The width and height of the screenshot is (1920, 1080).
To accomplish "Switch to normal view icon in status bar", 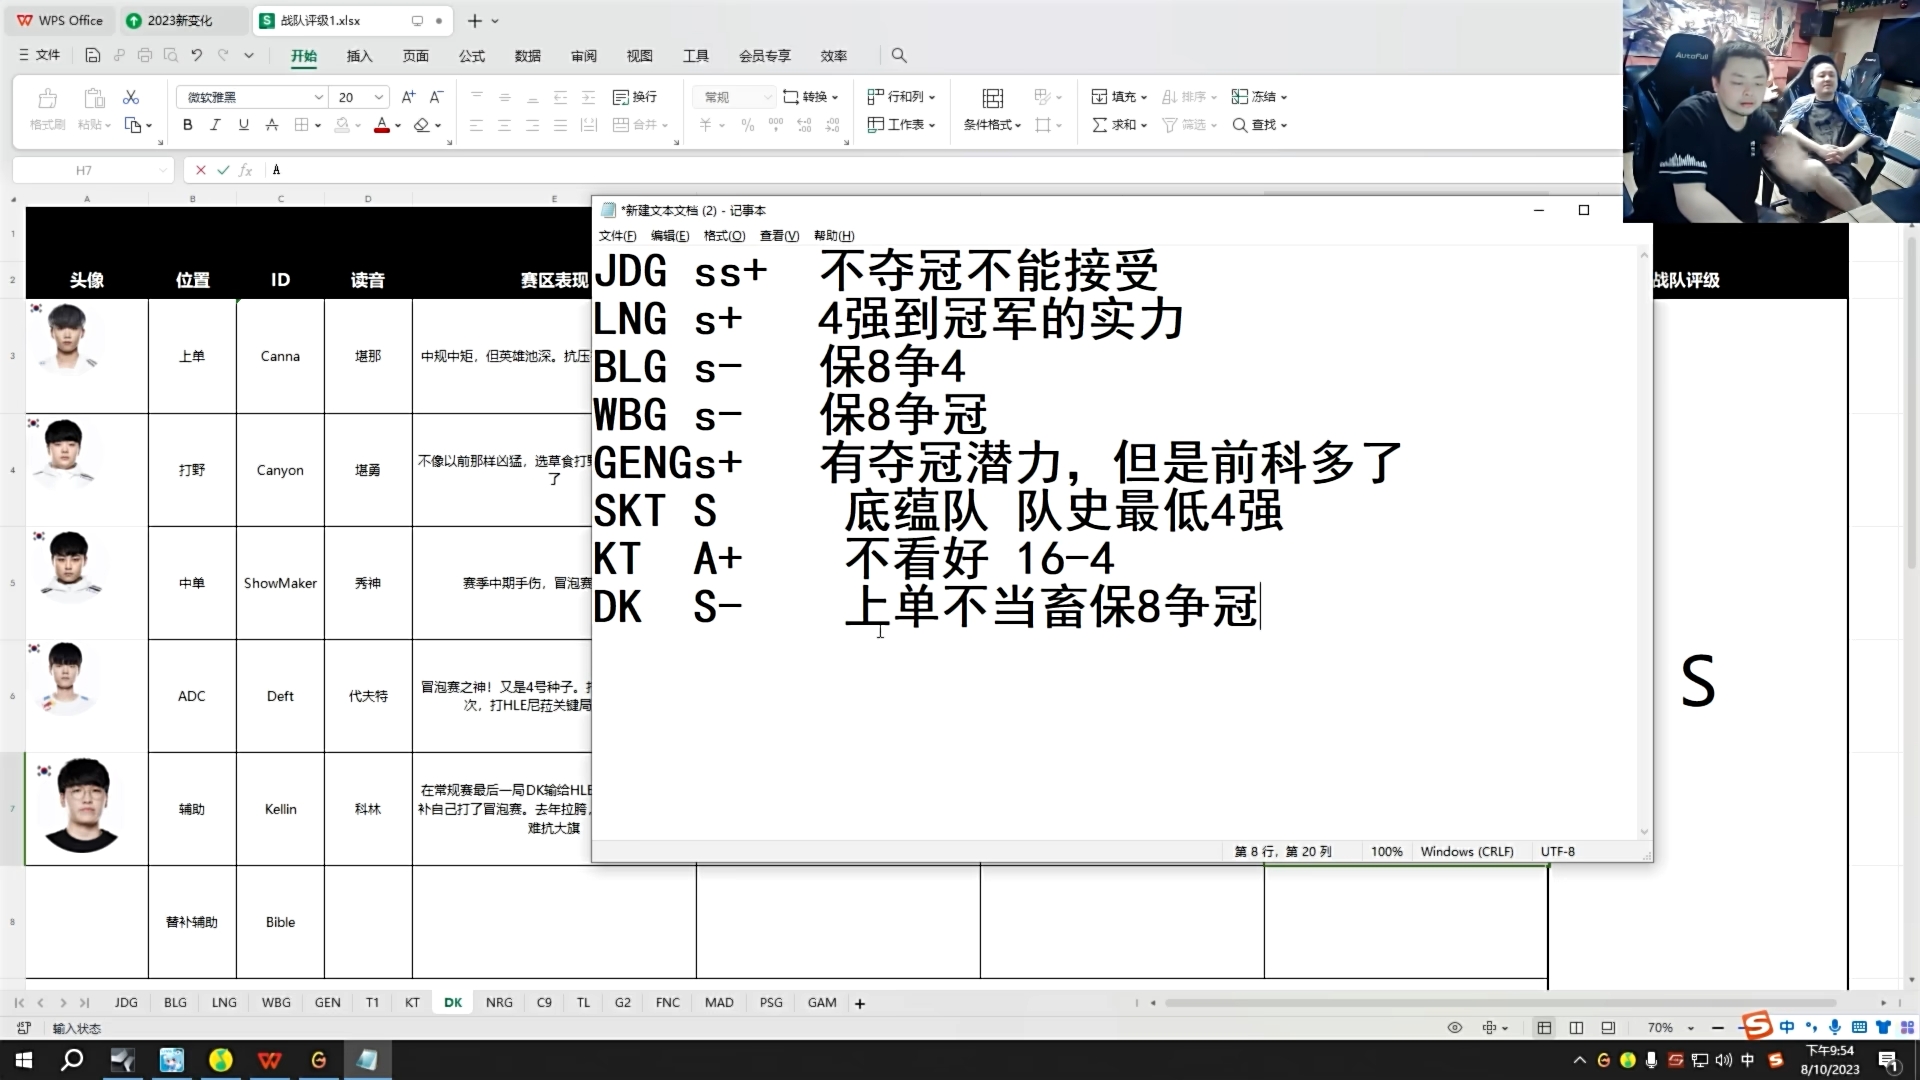I will coord(1544,1028).
